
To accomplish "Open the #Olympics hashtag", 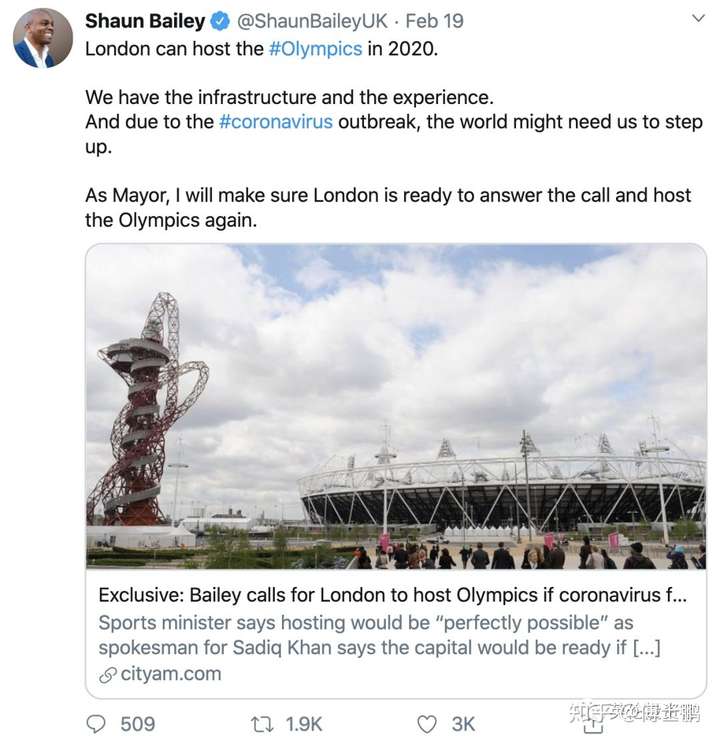I will tap(315, 48).
